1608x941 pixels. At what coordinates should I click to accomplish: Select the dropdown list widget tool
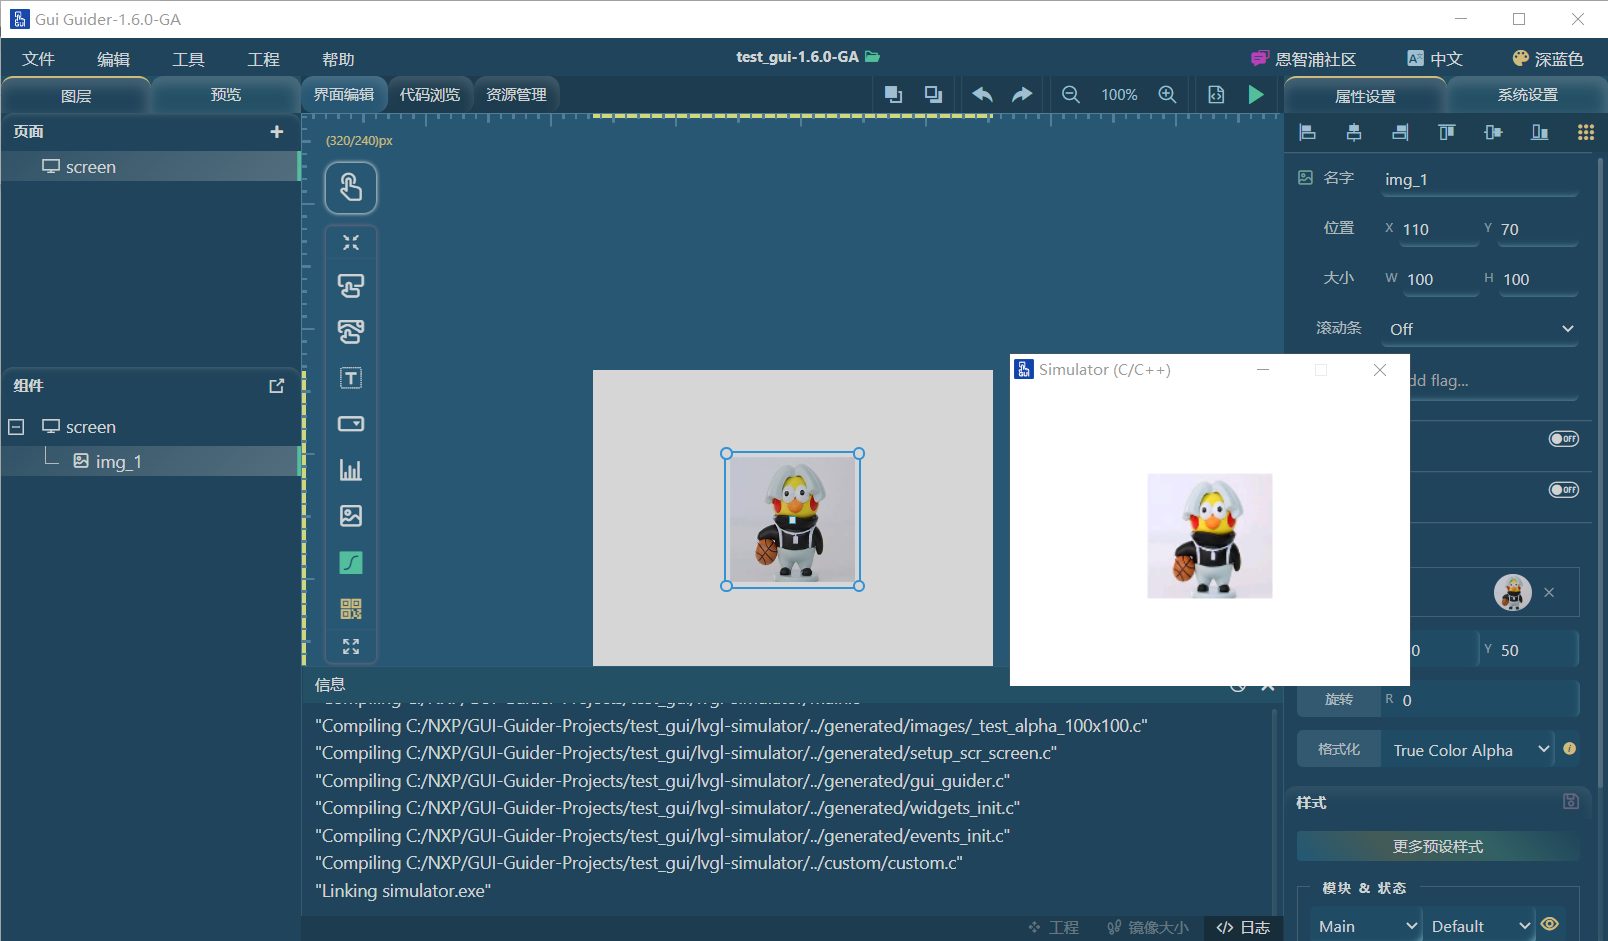[351, 424]
